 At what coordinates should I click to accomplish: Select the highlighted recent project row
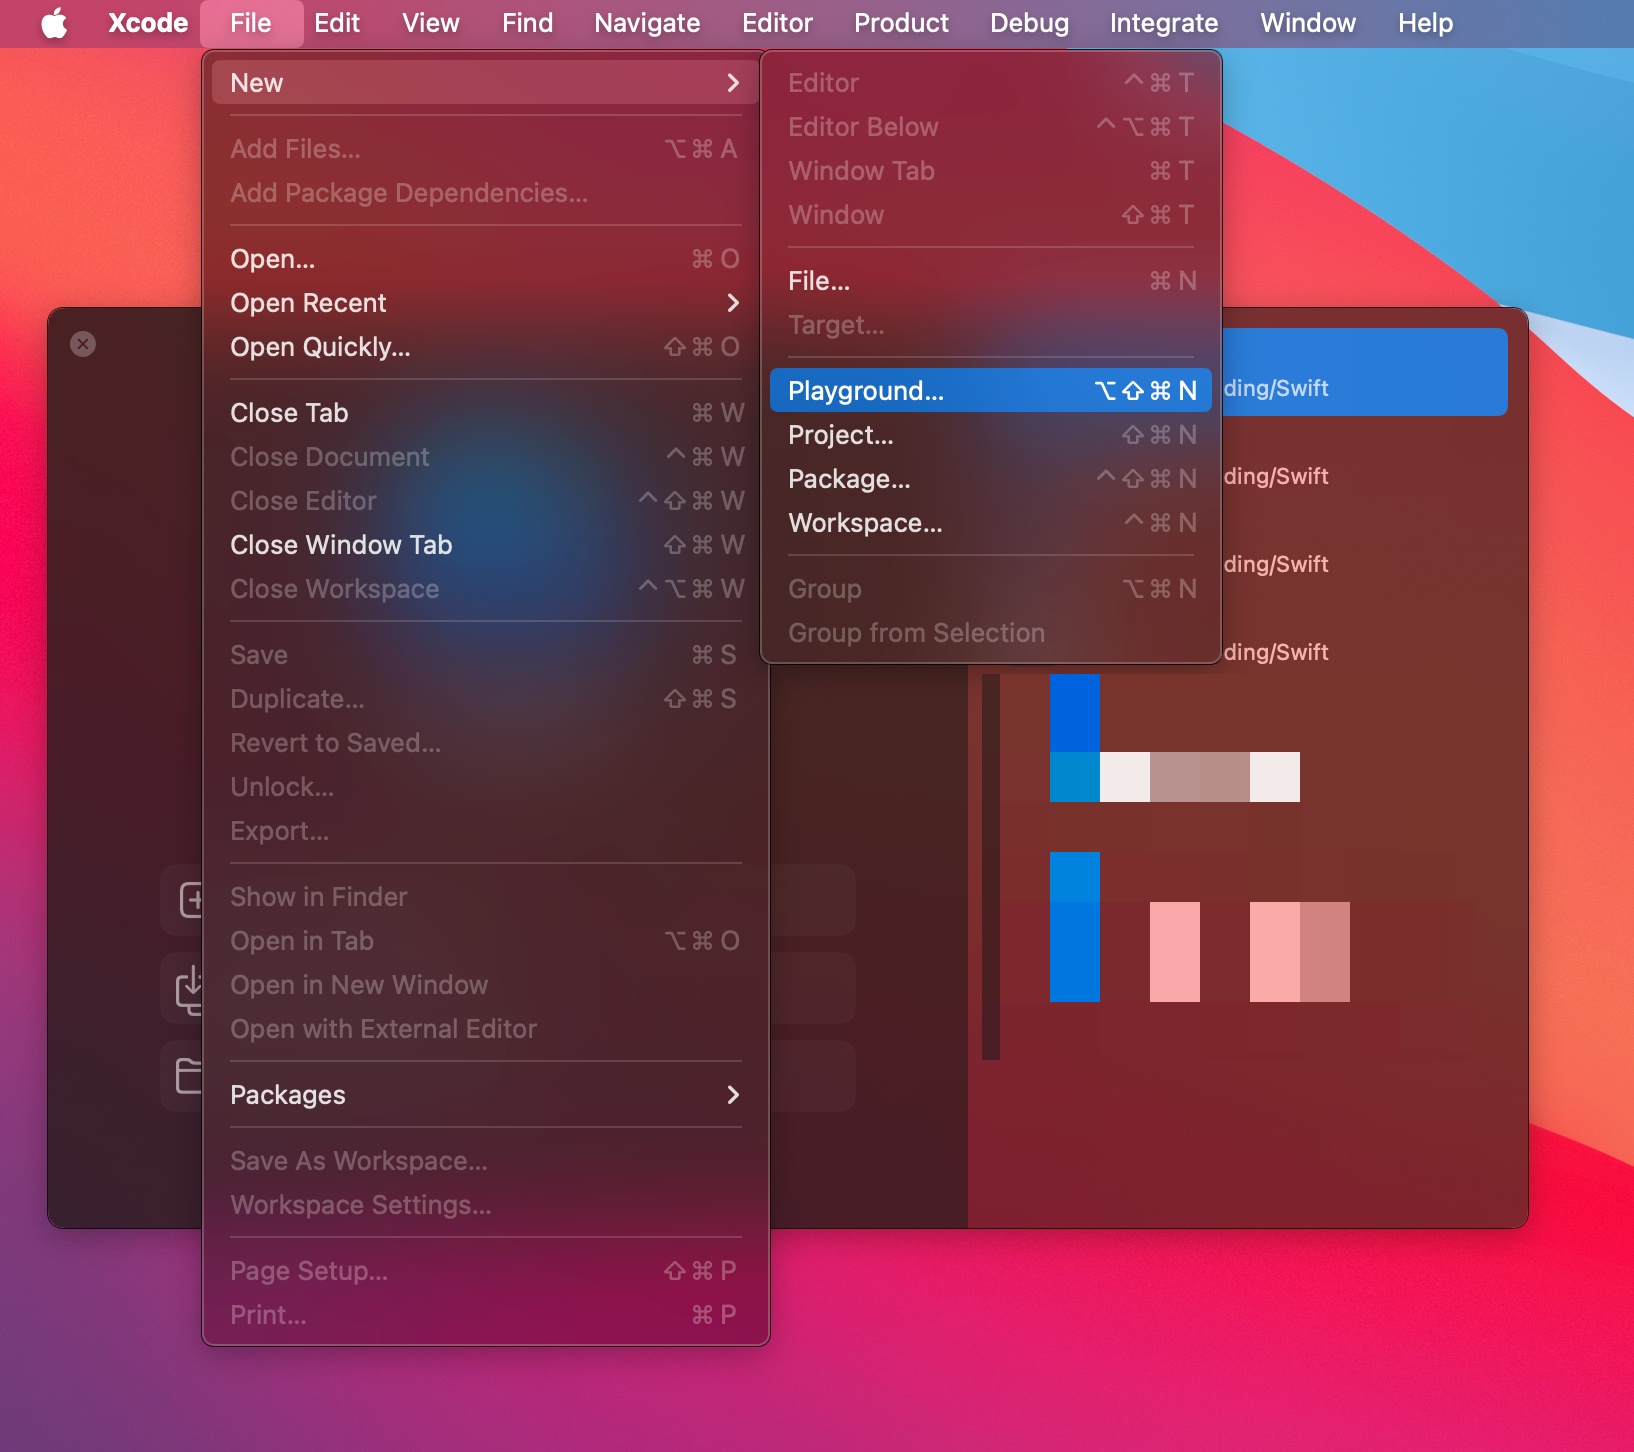pyautogui.click(x=1364, y=372)
